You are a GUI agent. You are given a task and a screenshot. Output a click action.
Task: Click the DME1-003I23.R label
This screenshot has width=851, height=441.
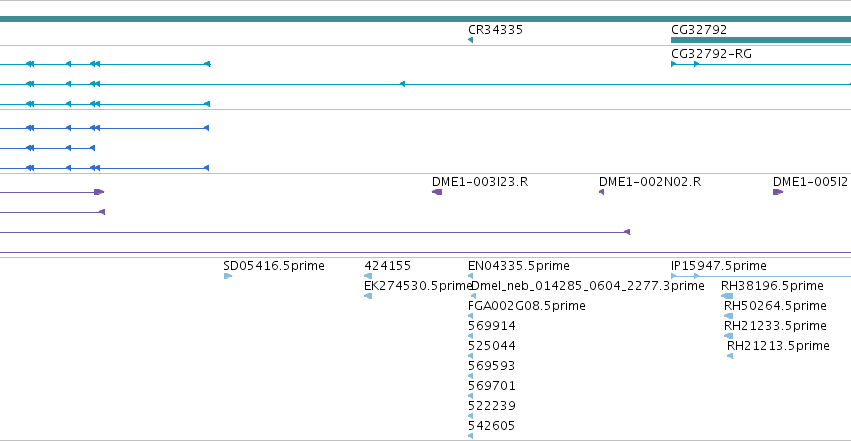480,182
